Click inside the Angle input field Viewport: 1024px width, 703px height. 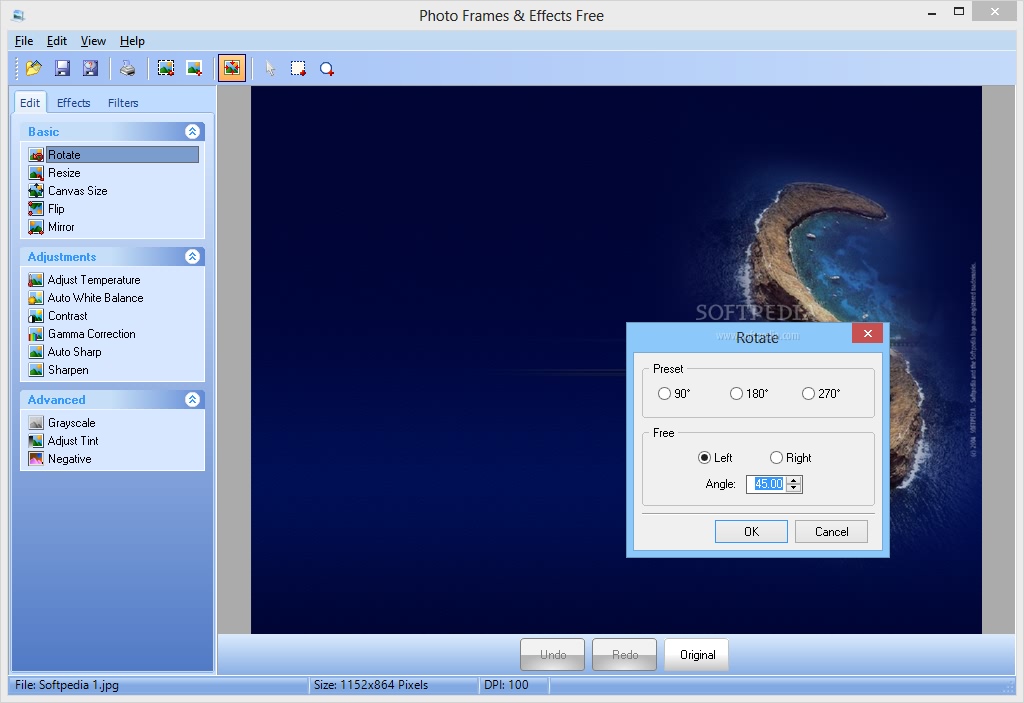pos(767,484)
